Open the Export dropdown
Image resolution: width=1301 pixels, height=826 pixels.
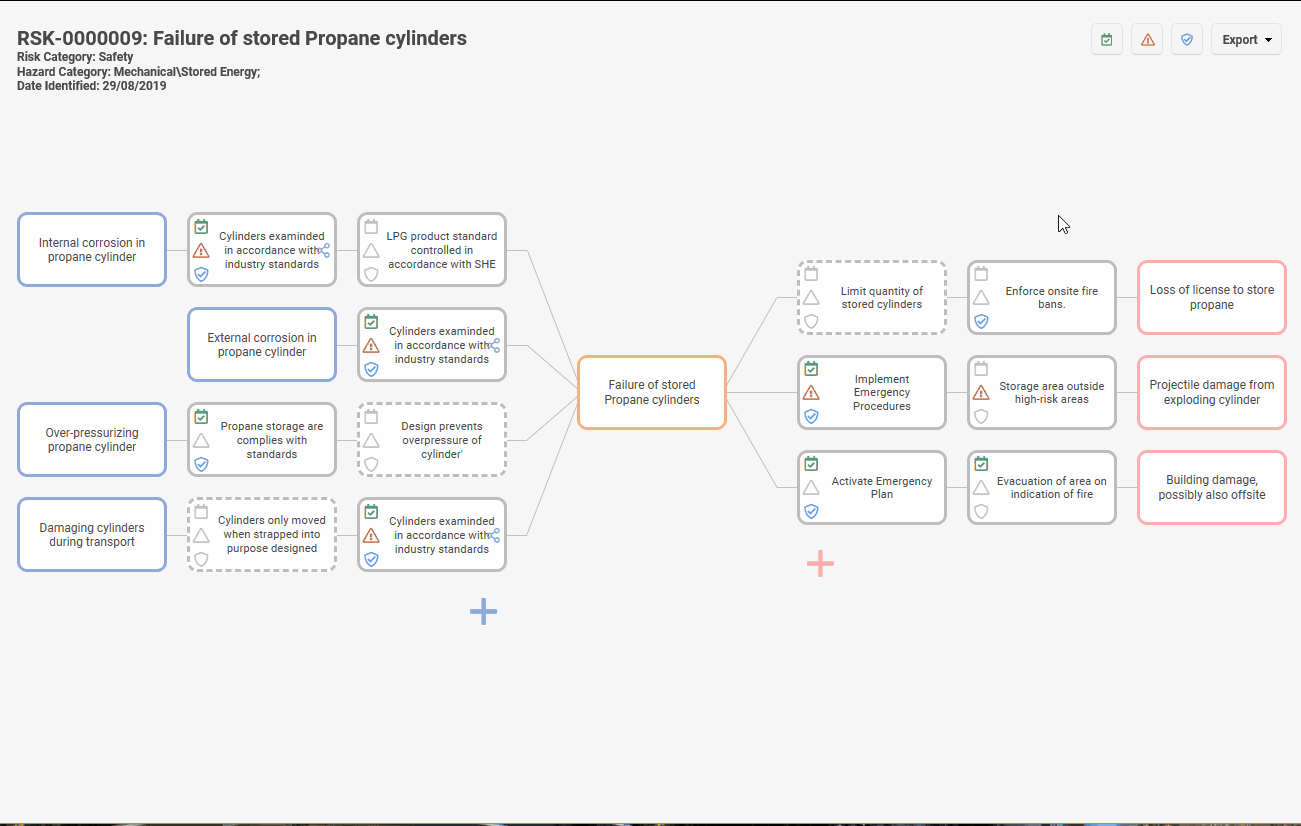coord(1246,40)
